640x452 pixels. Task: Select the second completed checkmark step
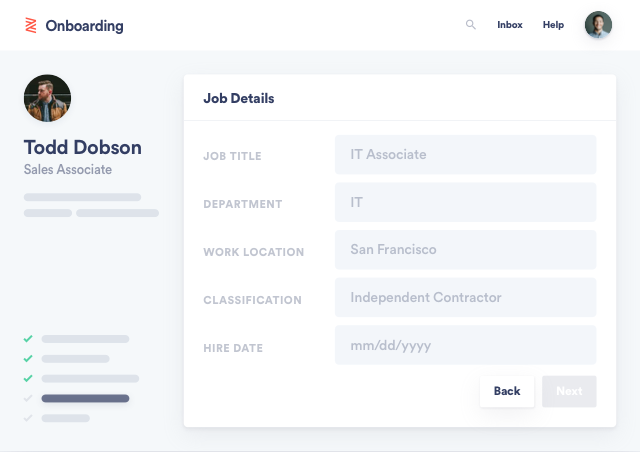point(28,358)
